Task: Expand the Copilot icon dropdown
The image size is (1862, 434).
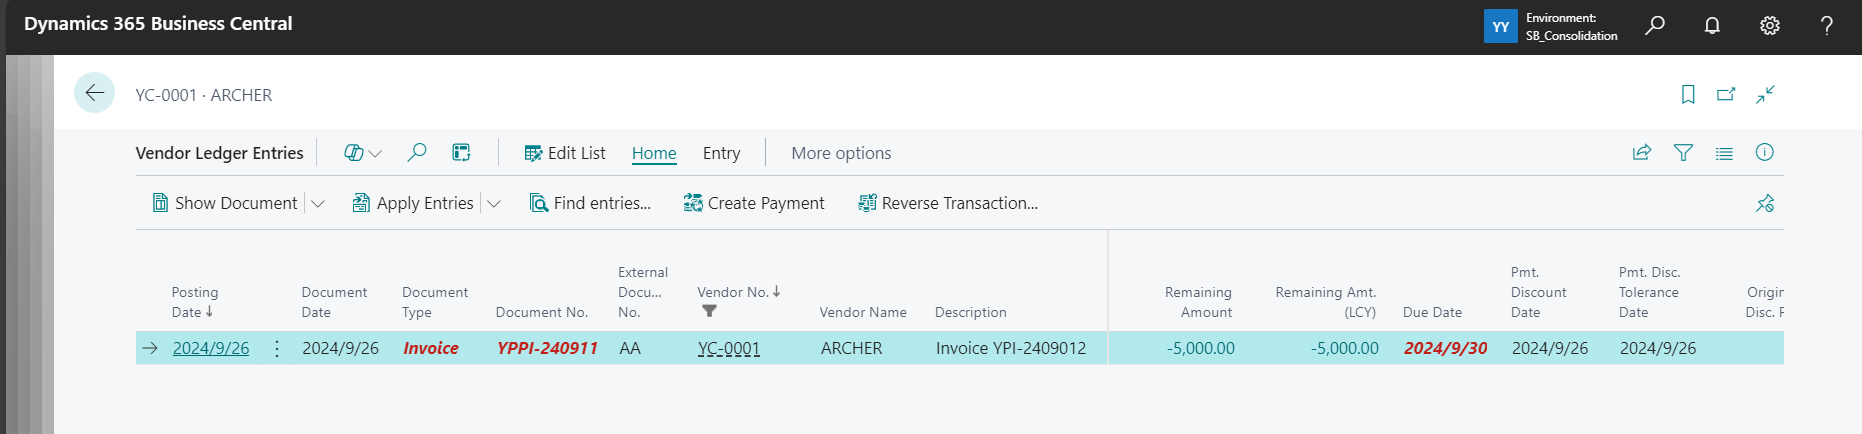Action: pyautogui.click(x=362, y=153)
